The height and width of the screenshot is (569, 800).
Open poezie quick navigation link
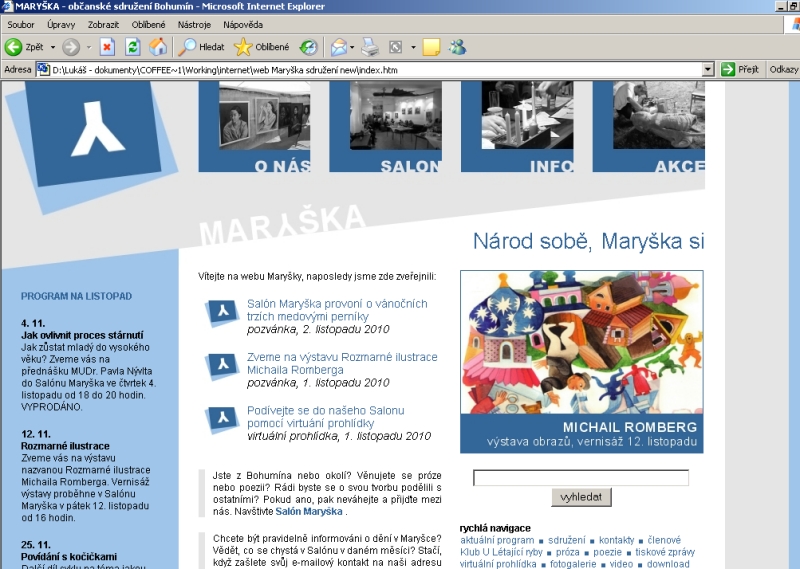pos(607,552)
